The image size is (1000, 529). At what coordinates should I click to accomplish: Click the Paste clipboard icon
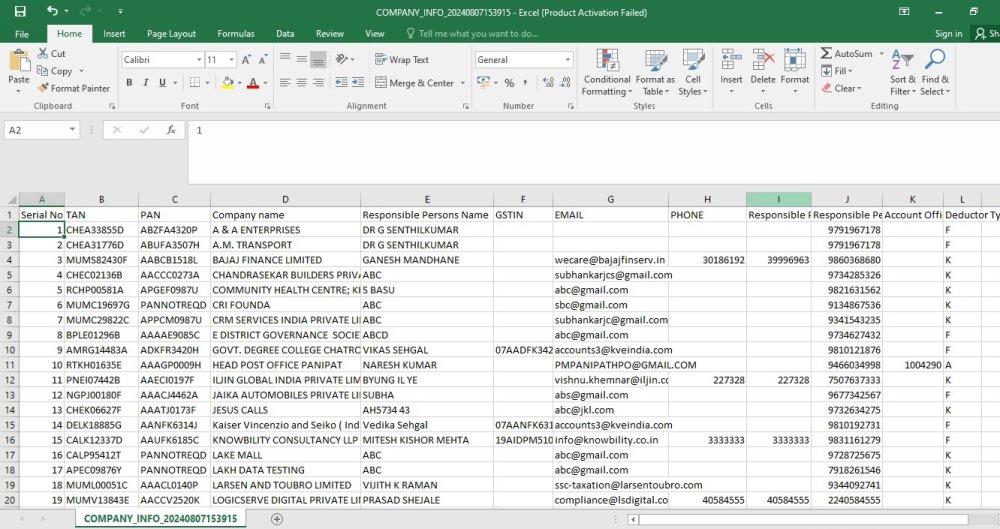[18, 61]
